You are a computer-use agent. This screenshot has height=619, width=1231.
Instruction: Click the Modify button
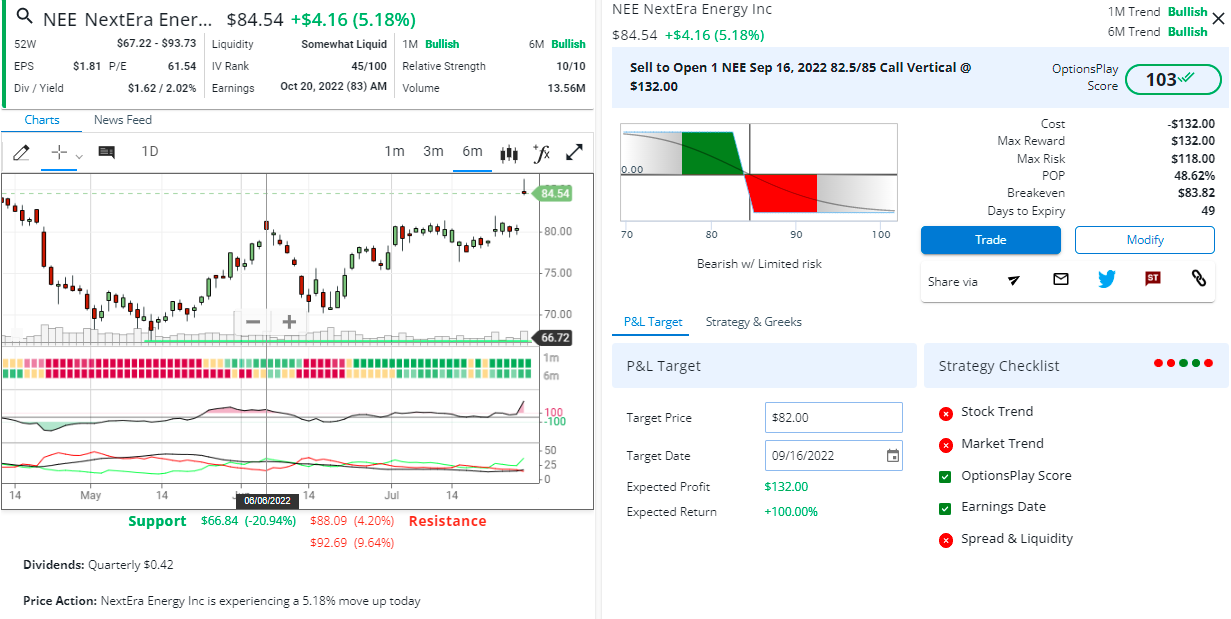click(x=1144, y=240)
